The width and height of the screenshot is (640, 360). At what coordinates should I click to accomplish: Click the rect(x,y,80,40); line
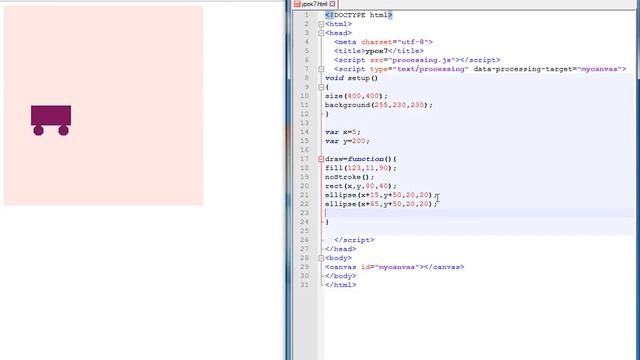pyautogui.click(x=361, y=186)
